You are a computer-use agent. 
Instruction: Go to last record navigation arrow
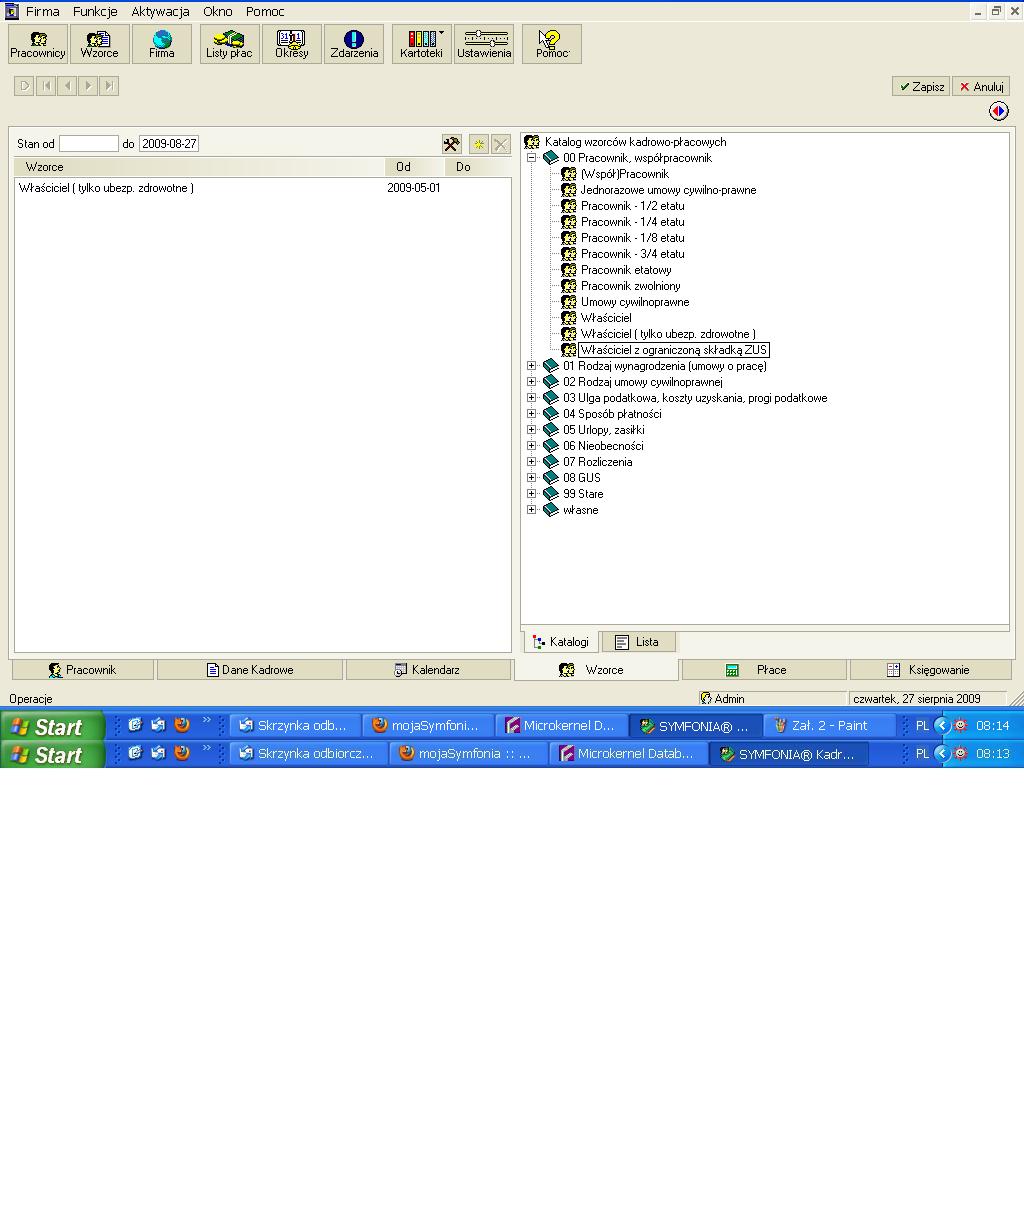pyautogui.click(x=109, y=86)
